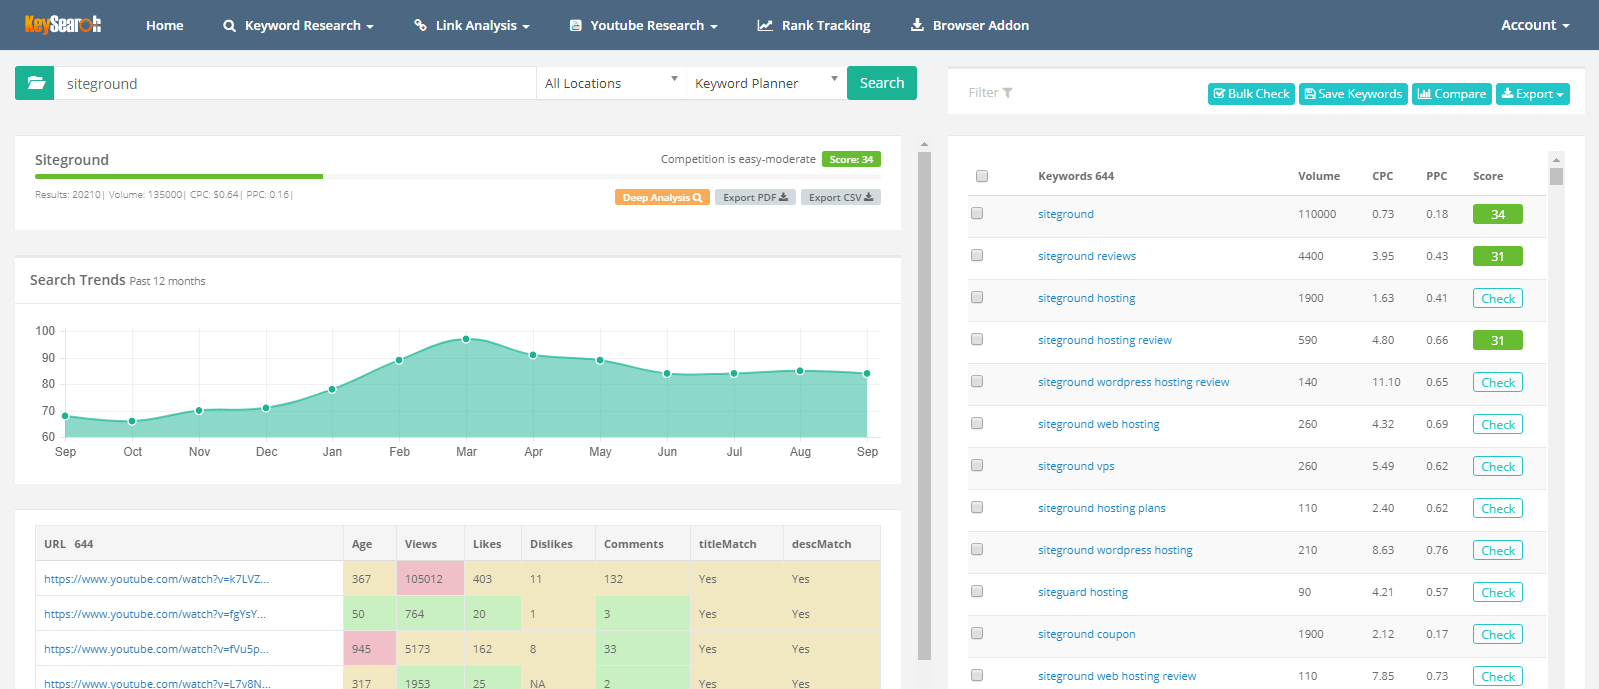Screen dimensions: 1599x689
Task: Select checkbox for siteground vps
Action: pyautogui.click(x=977, y=466)
